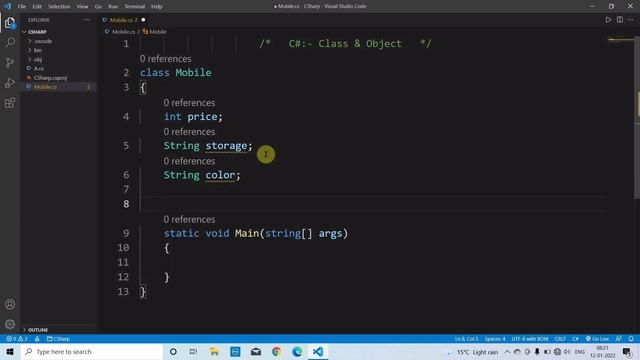Click the CSharp project status item
This screenshot has height=360, width=640.
58,339
